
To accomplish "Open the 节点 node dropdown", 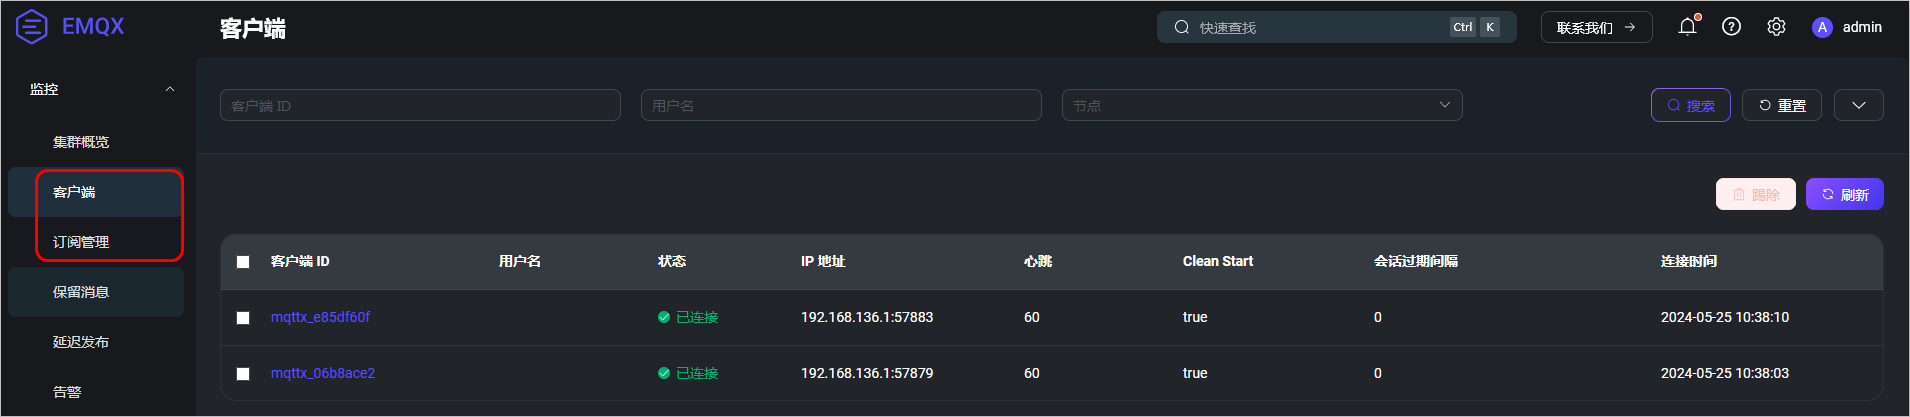I will pos(1262,105).
